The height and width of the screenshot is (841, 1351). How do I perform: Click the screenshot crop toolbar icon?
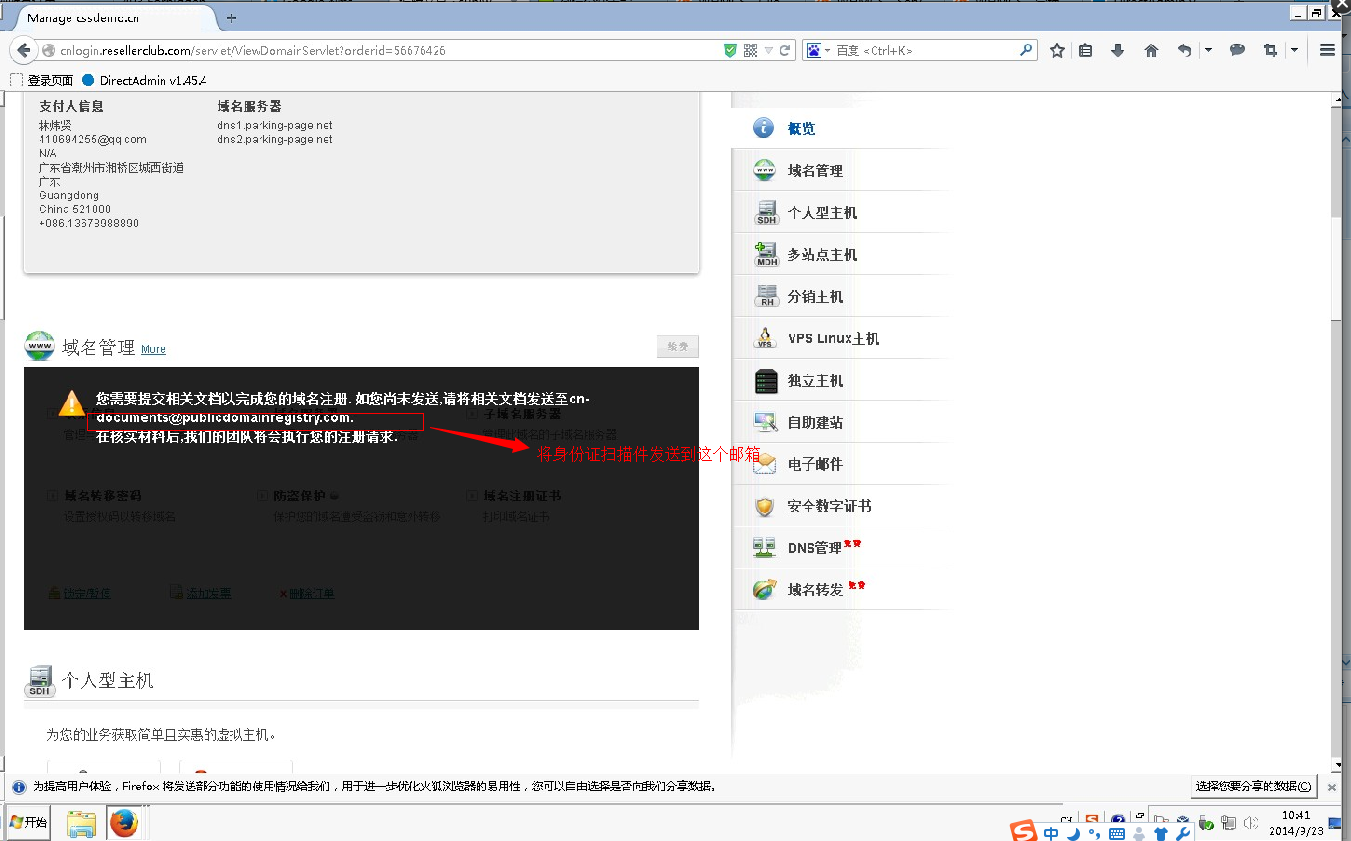coord(1270,50)
